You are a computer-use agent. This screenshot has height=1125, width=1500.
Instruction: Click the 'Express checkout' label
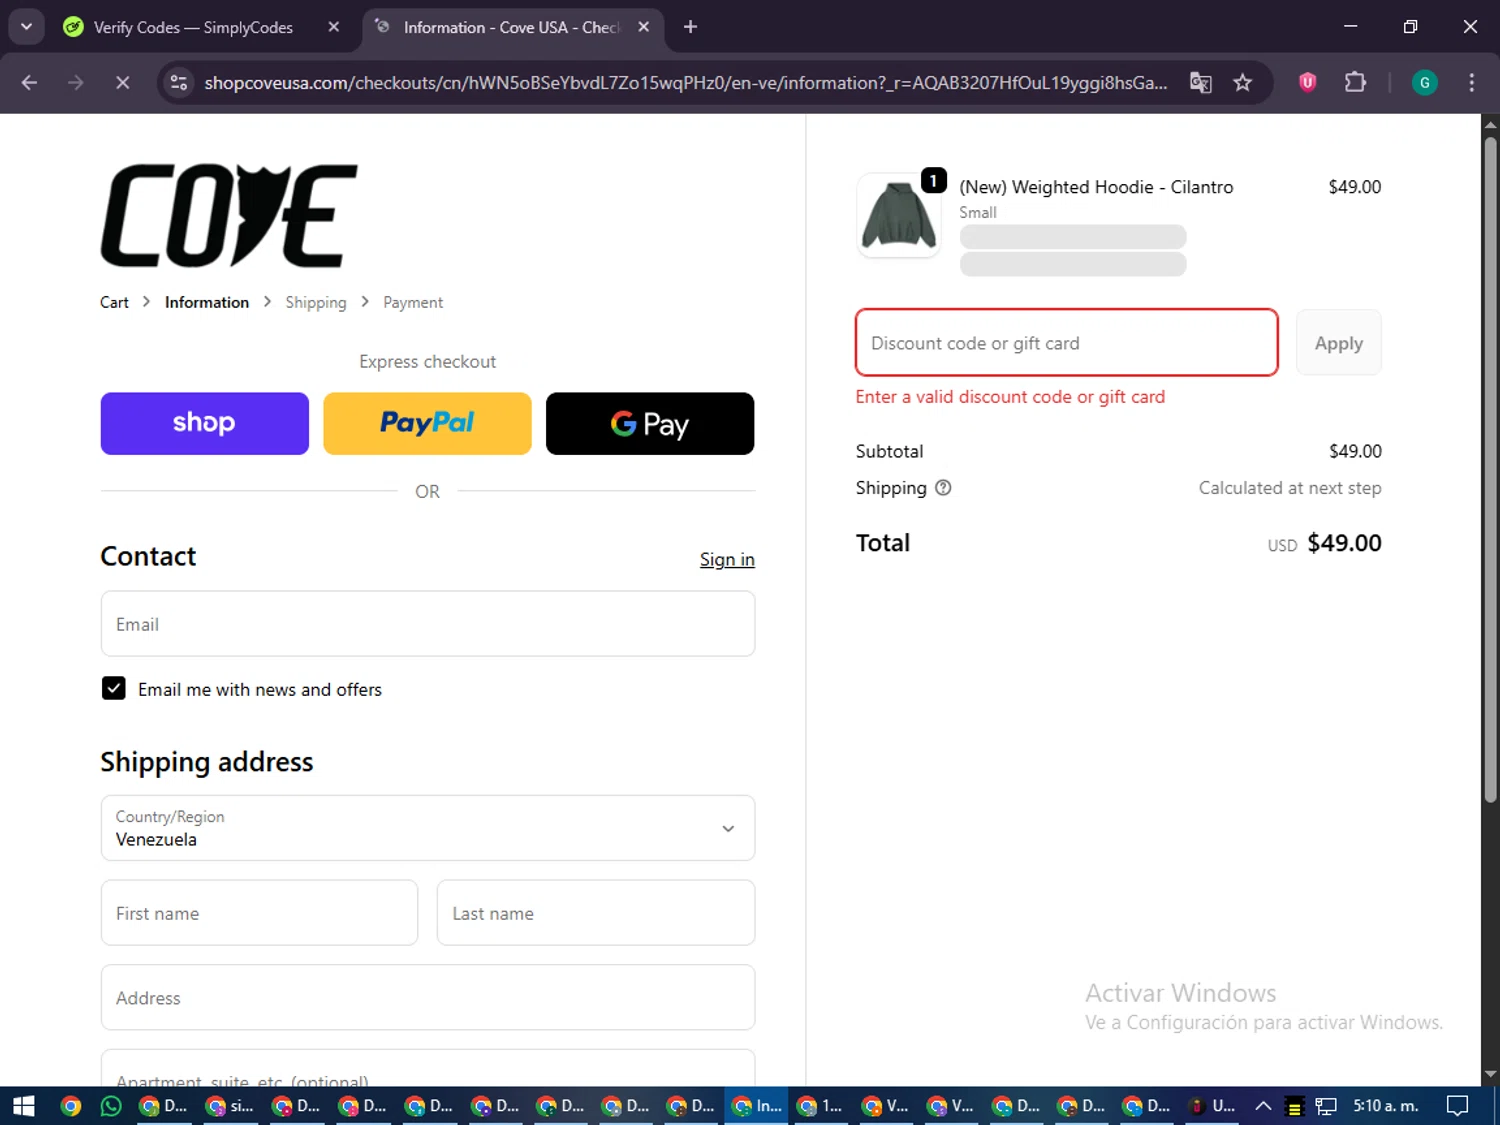coord(428,362)
